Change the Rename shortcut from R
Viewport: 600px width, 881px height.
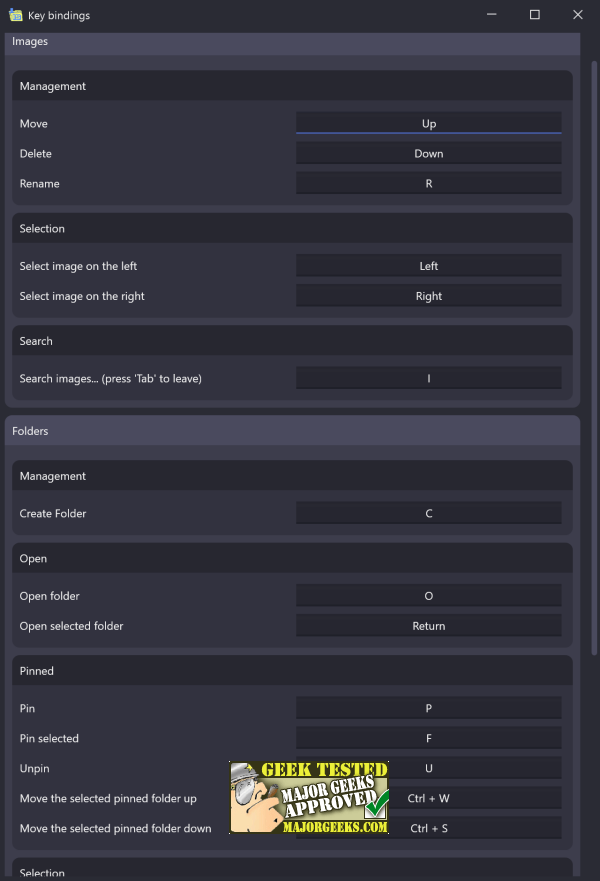coord(428,182)
